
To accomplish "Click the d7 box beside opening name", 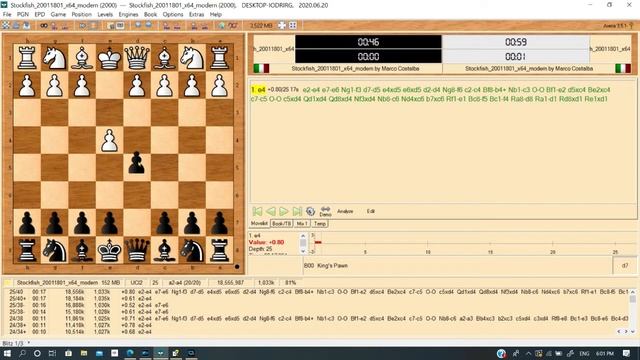I will pos(624,266).
